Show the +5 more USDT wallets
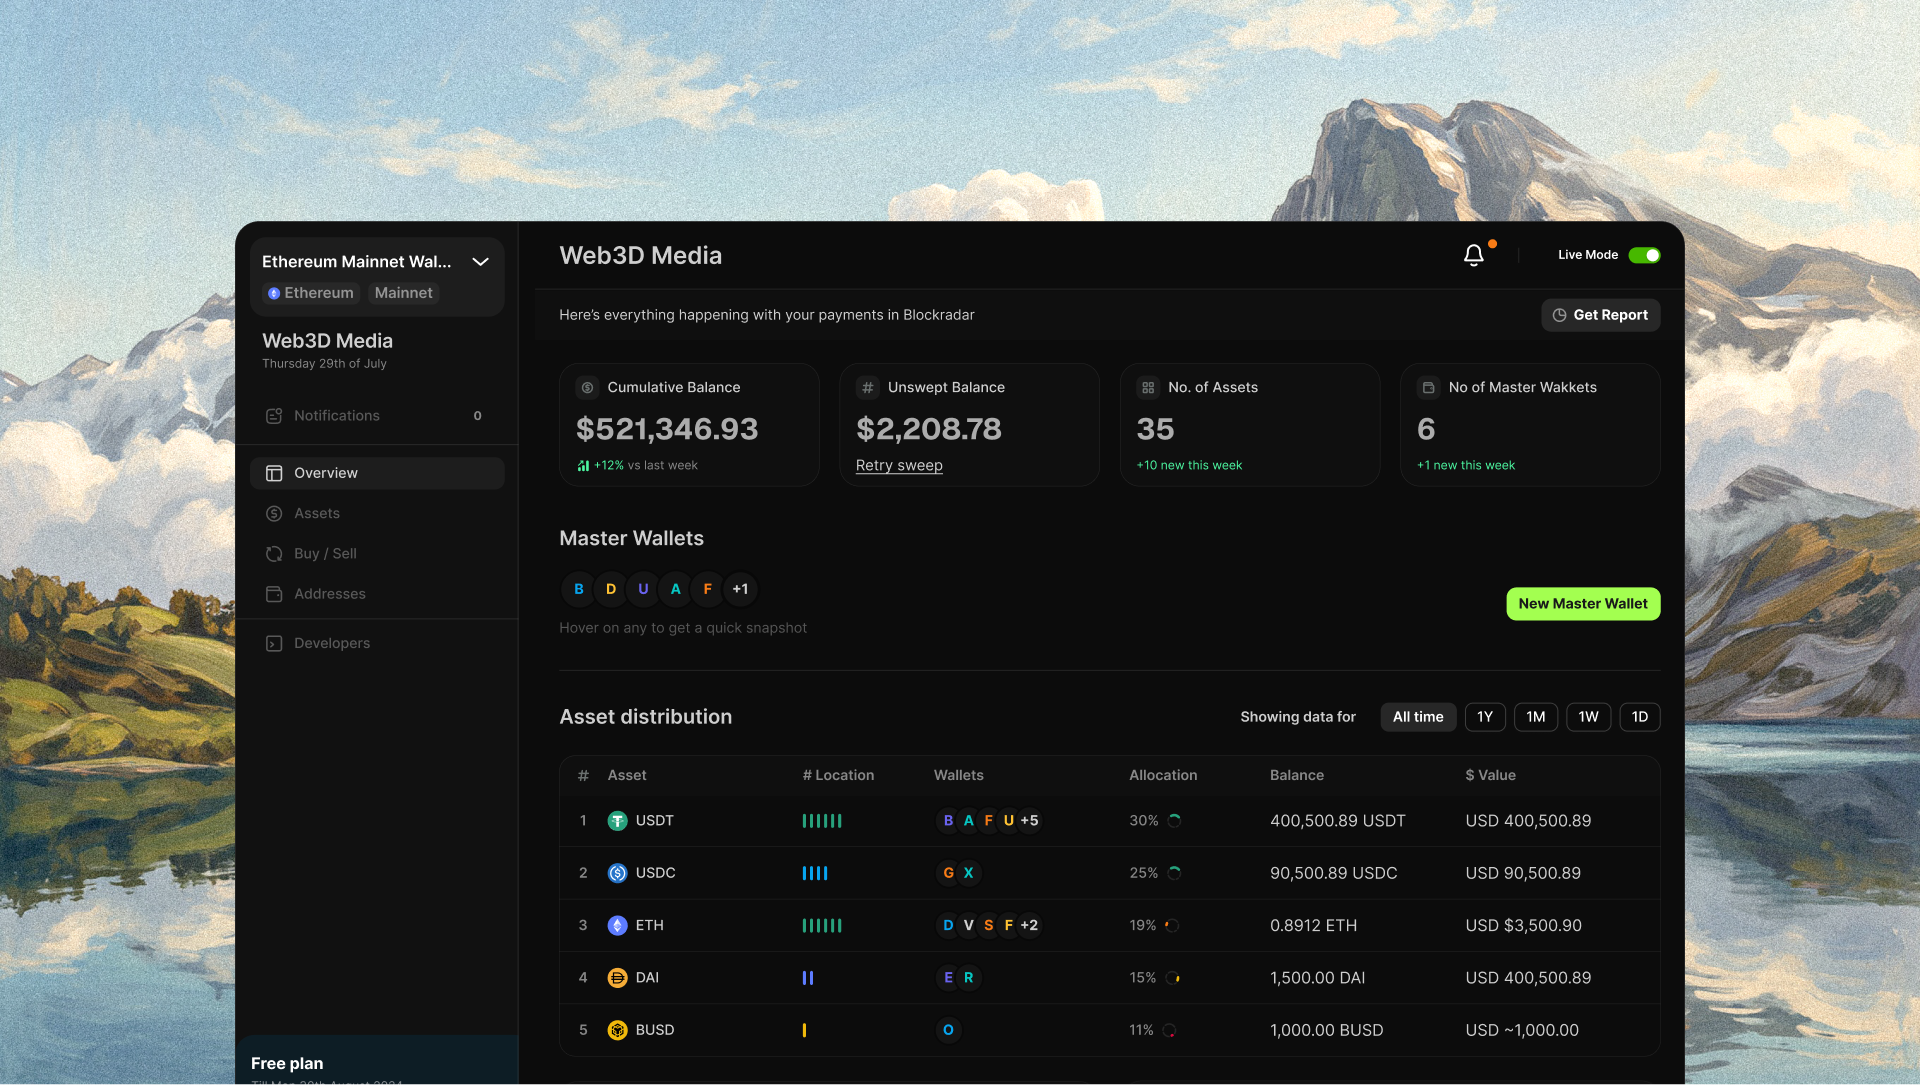The width and height of the screenshot is (1920, 1085). (x=1029, y=821)
